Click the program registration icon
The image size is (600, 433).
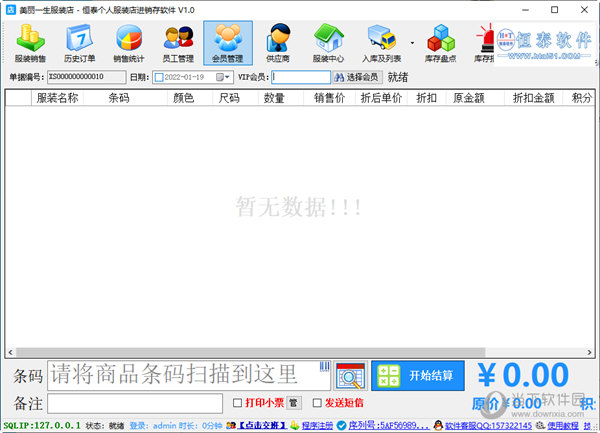tap(294, 425)
